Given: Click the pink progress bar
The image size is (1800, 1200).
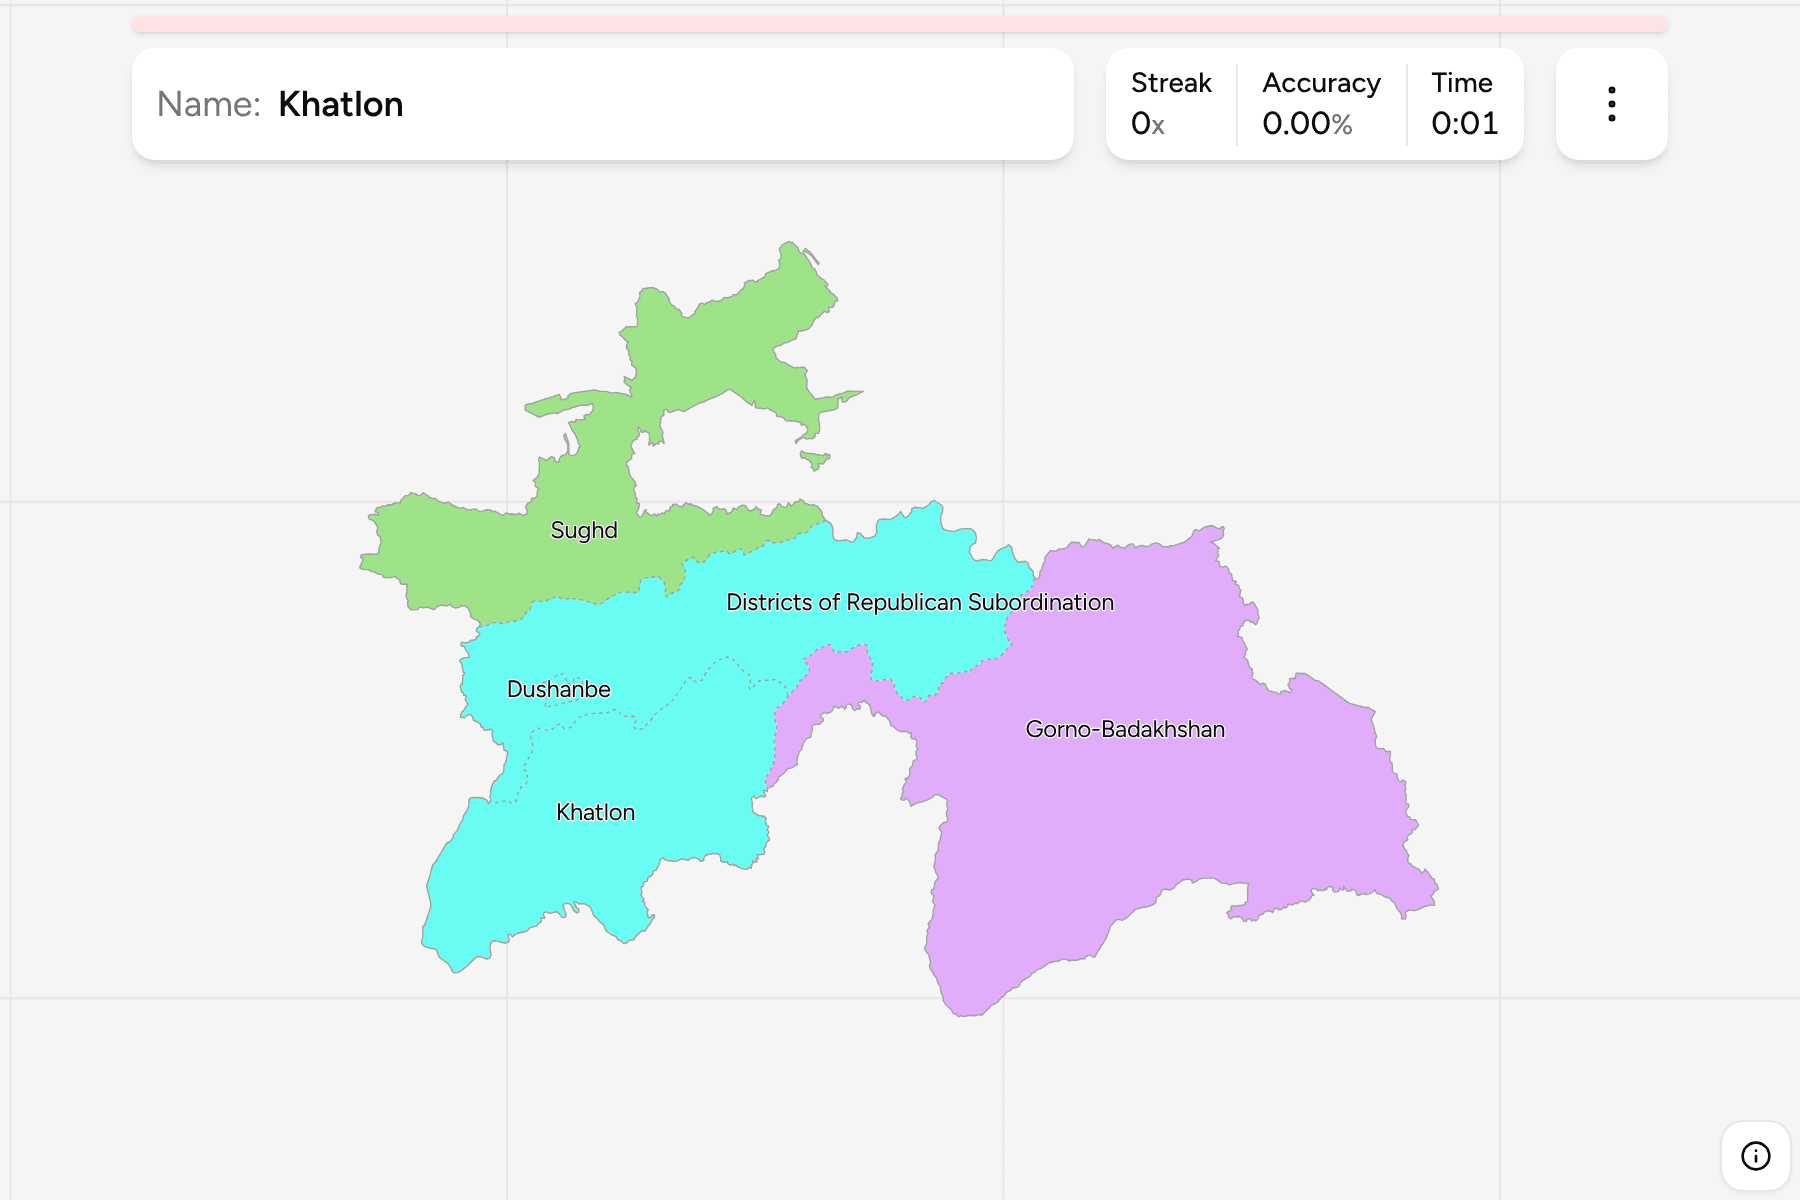Looking at the screenshot, I should 900,24.
